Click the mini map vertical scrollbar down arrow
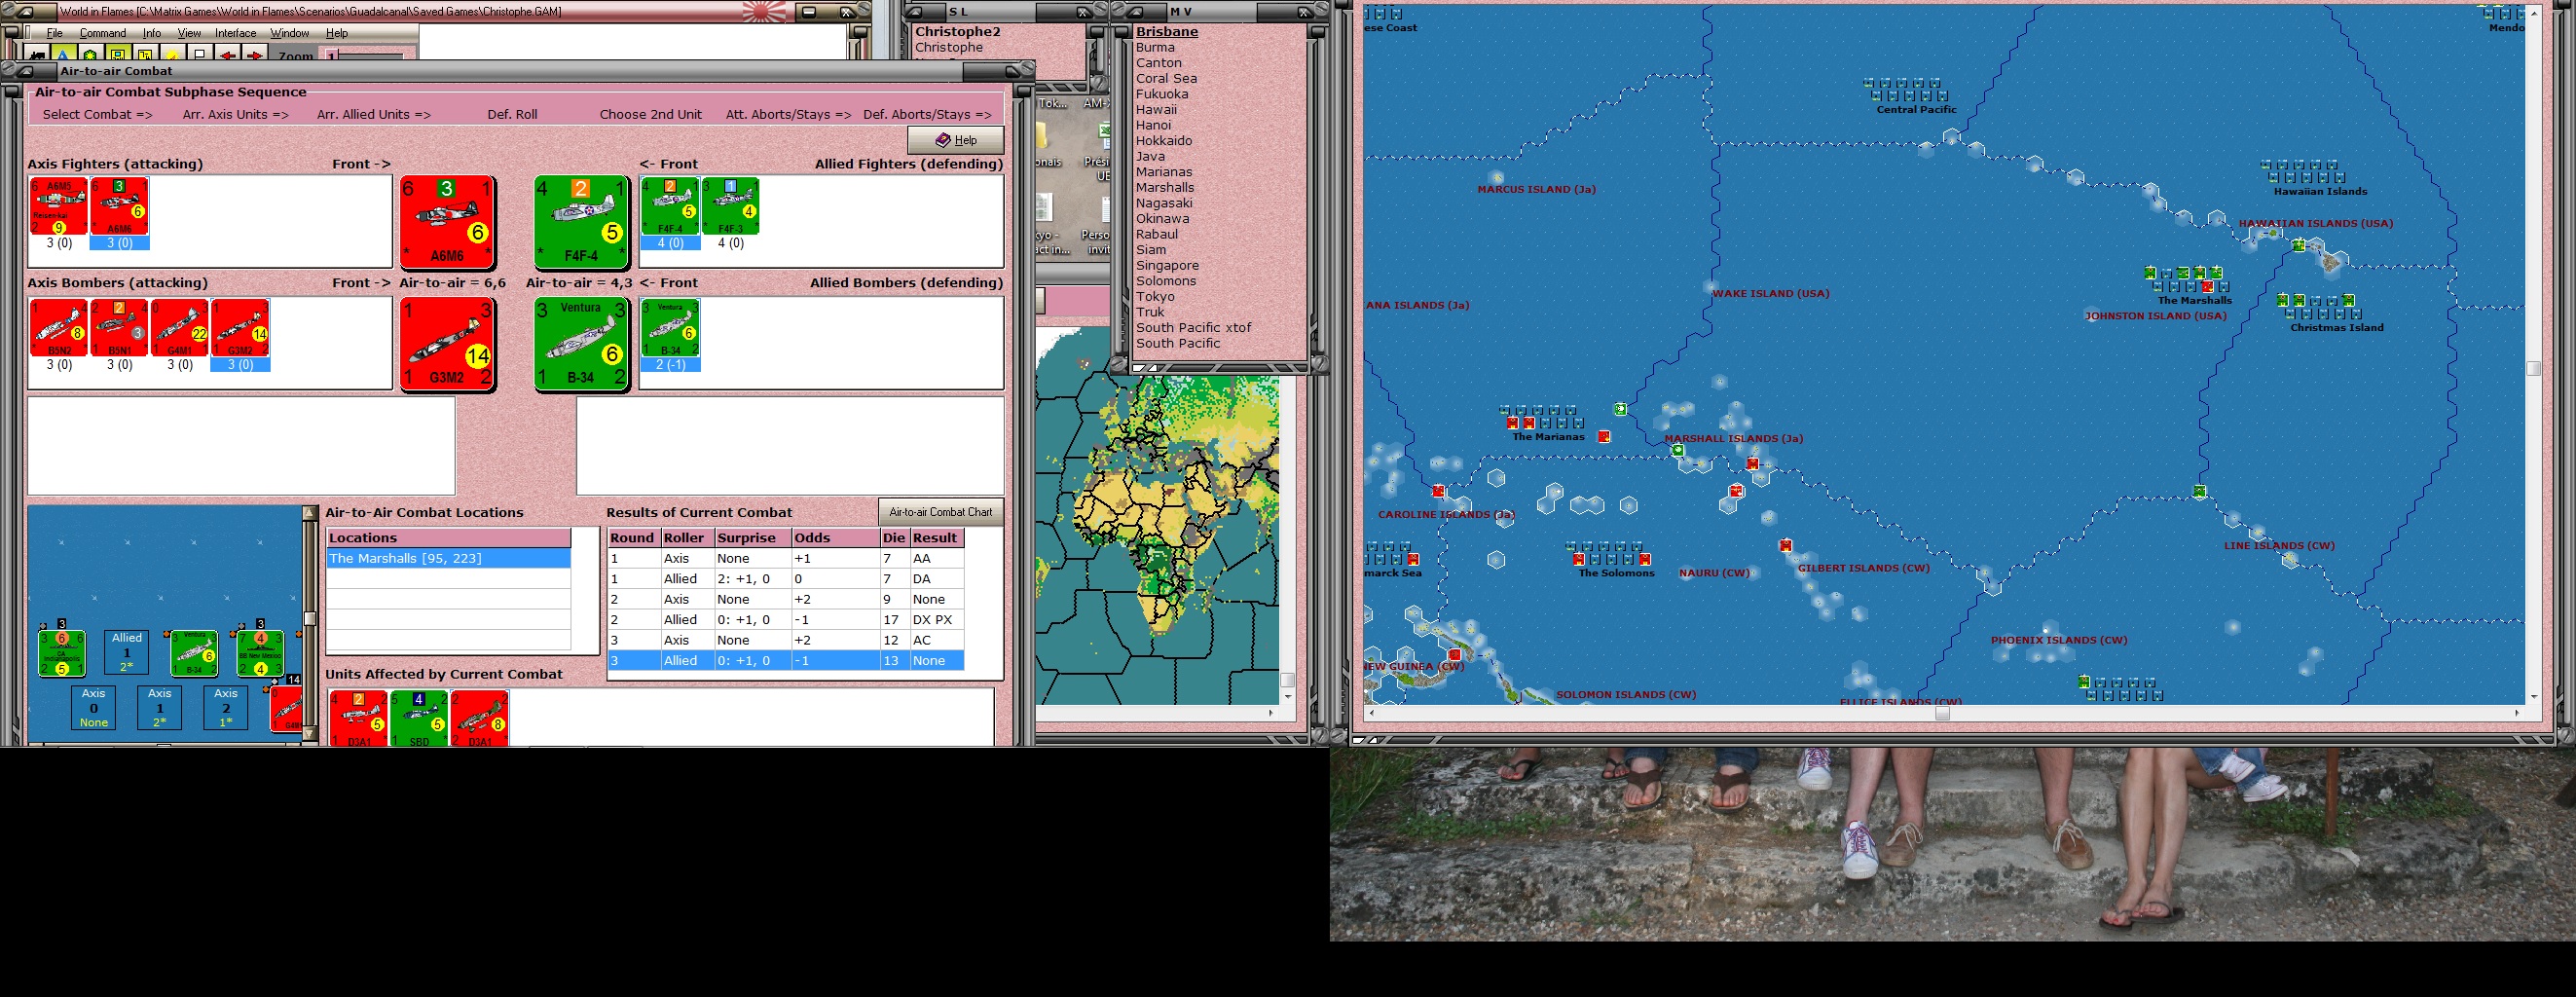 tap(309, 734)
